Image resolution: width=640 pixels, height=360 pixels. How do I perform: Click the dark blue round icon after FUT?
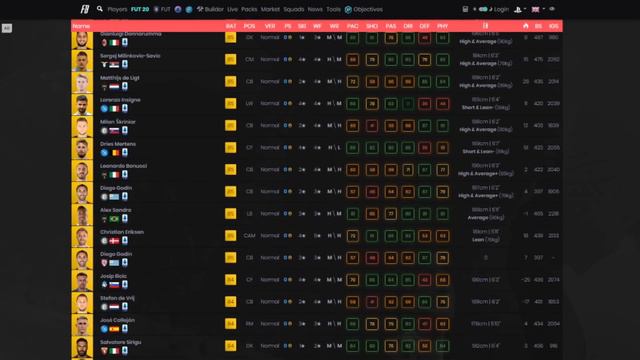[178, 9]
